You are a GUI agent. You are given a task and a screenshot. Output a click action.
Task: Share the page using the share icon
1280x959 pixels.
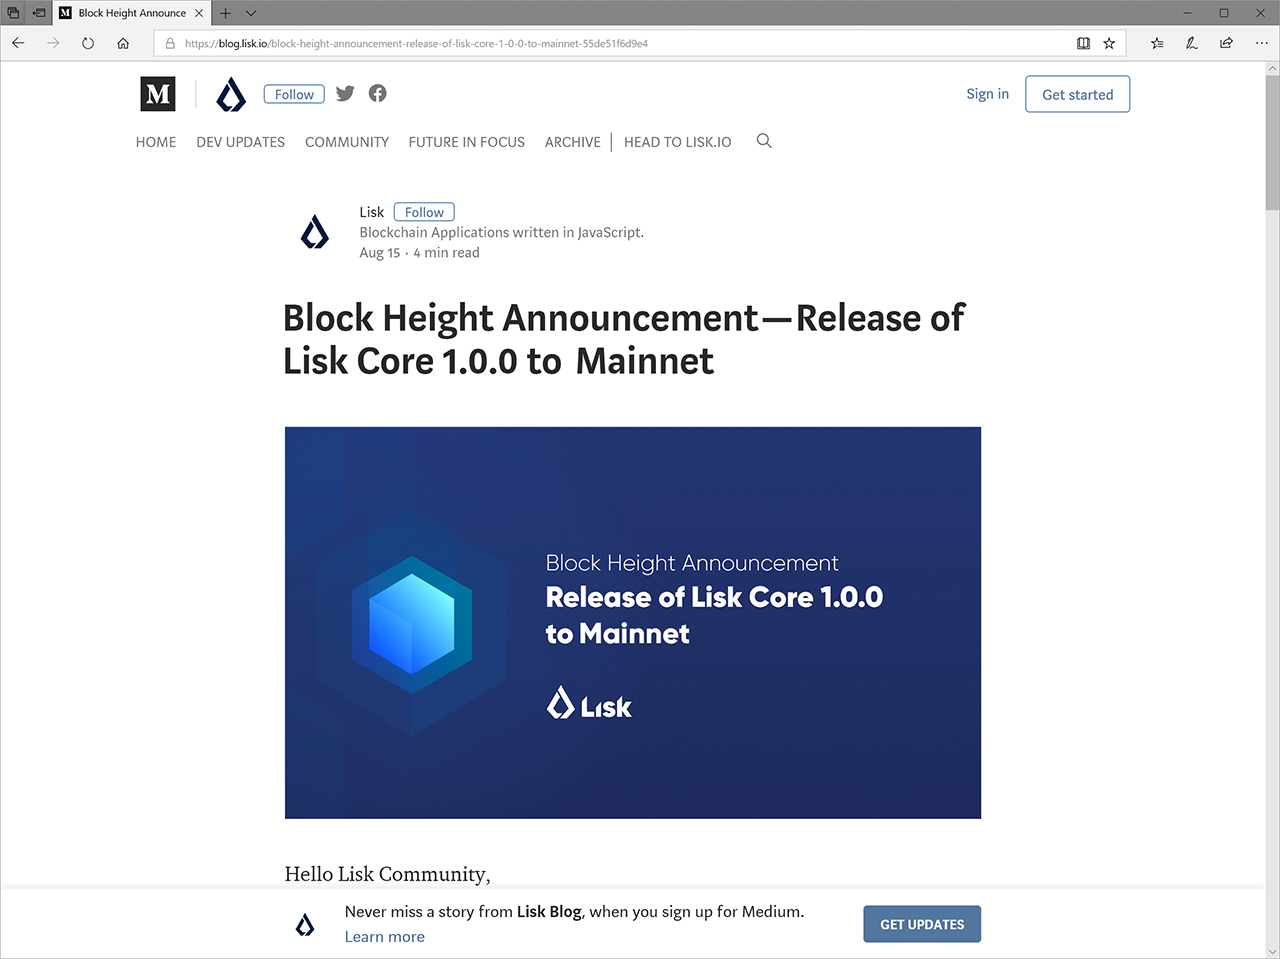point(1226,43)
